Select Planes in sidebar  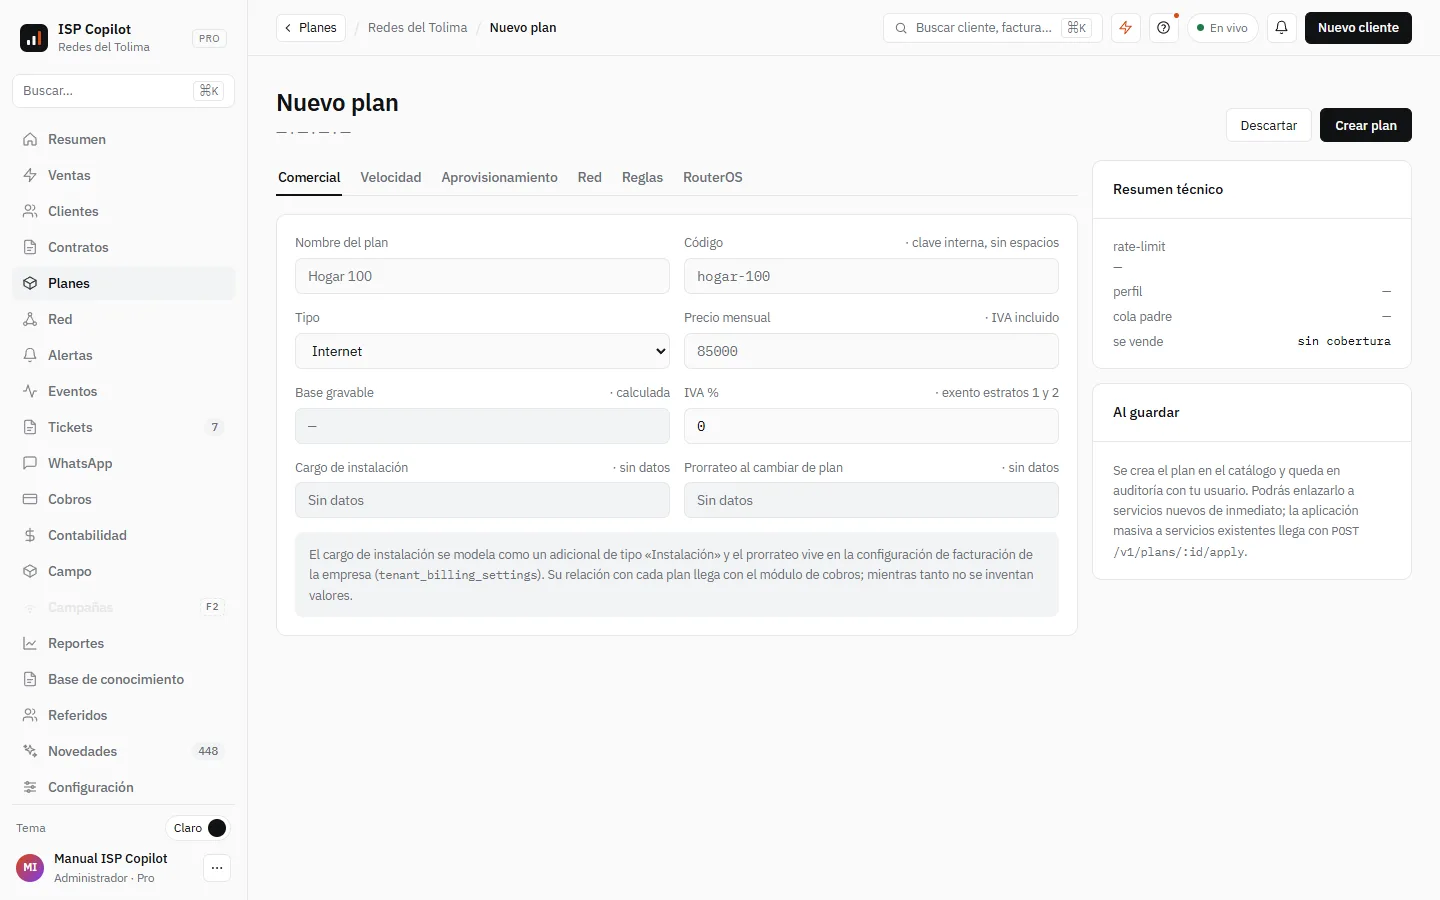pos(123,283)
